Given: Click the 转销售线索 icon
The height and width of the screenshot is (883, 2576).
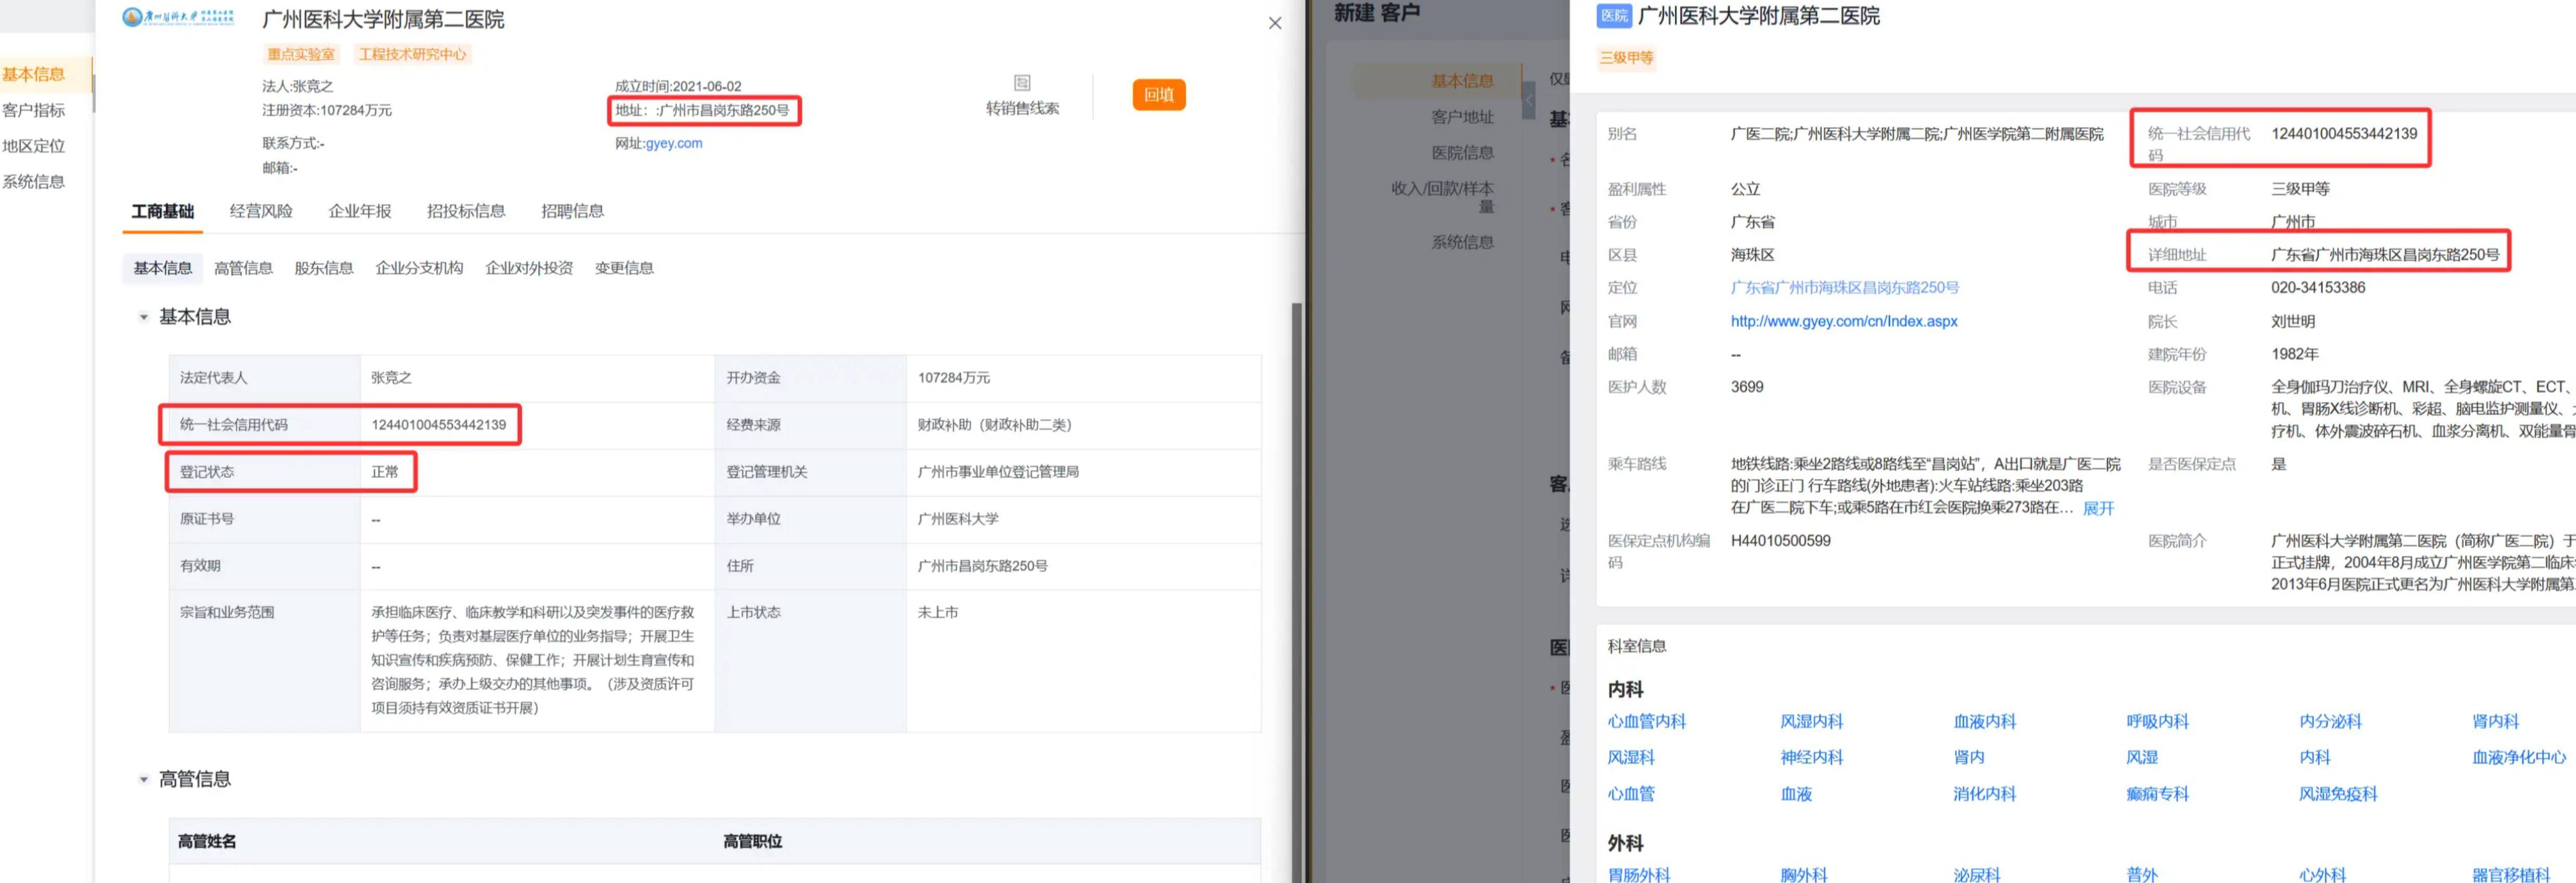Looking at the screenshot, I should [x=1021, y=83].
